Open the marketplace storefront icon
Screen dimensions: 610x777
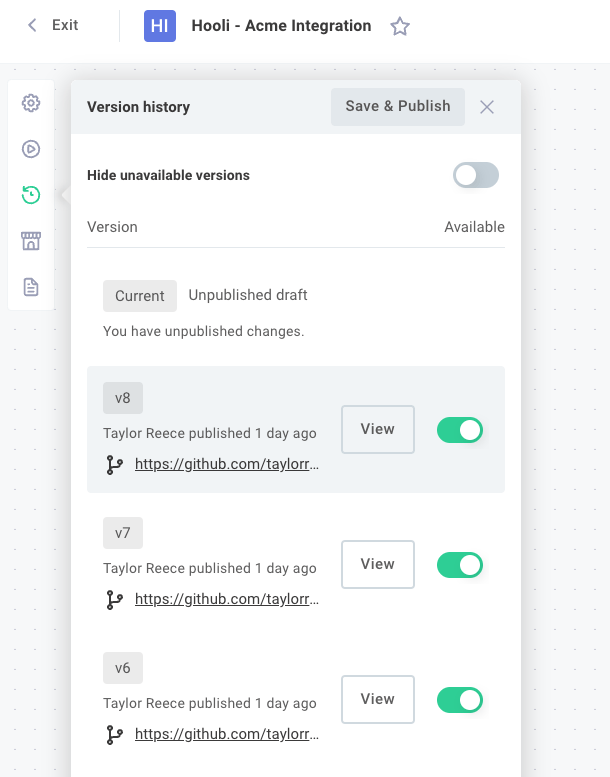[x=31, y=241]
